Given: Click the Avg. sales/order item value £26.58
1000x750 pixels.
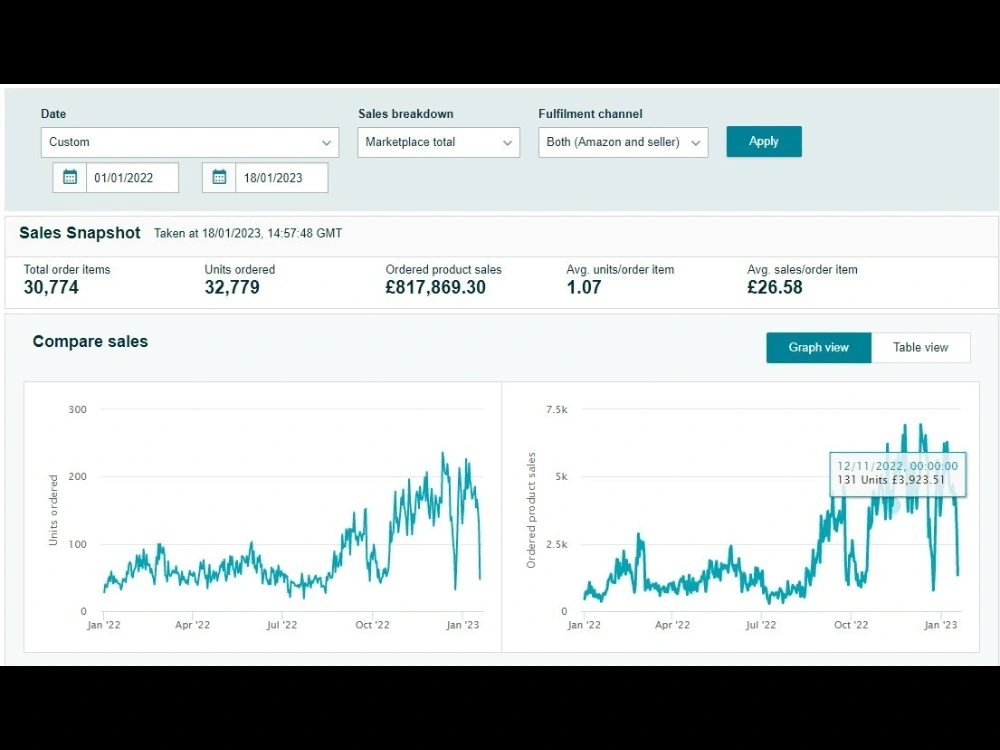Looking at the screenshot, I should 775,288.
